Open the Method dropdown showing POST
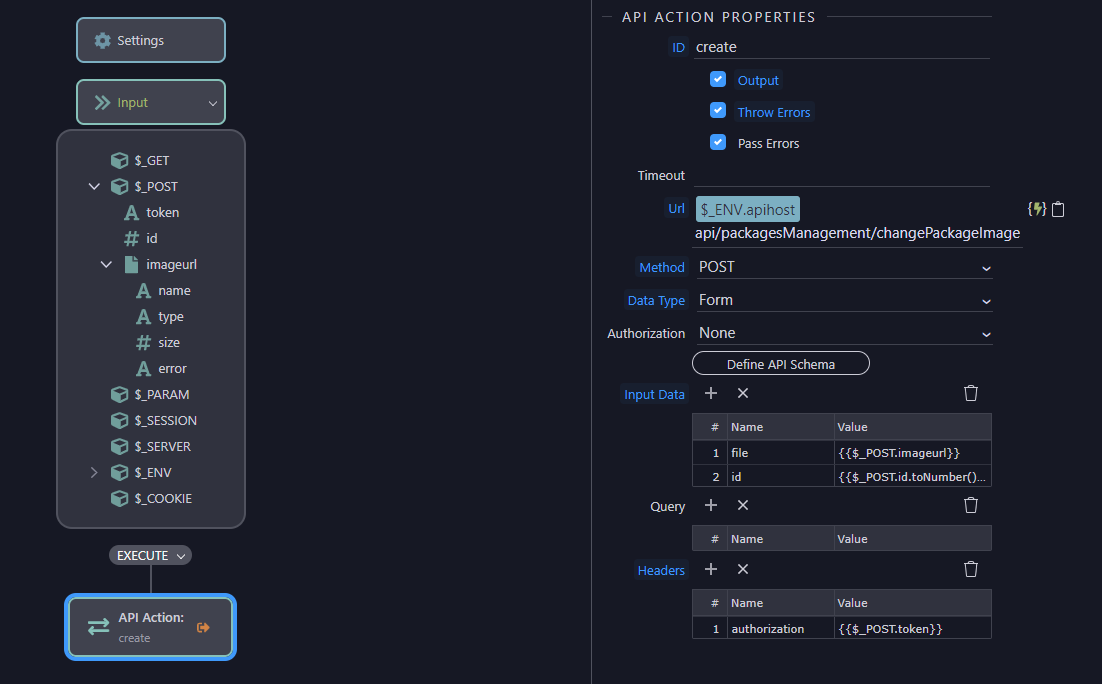This screenshot has width=1102, height=684. pos(843,267)
